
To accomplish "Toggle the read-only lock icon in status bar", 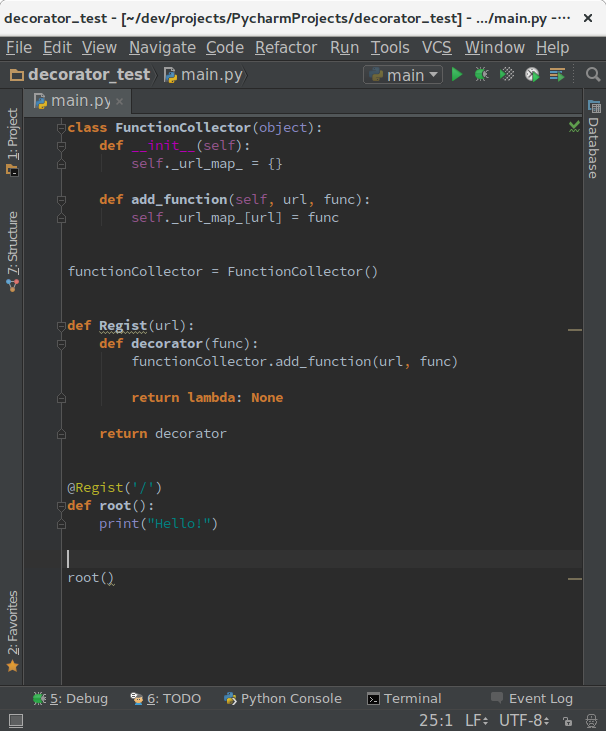I will click(x=568, y=720).
